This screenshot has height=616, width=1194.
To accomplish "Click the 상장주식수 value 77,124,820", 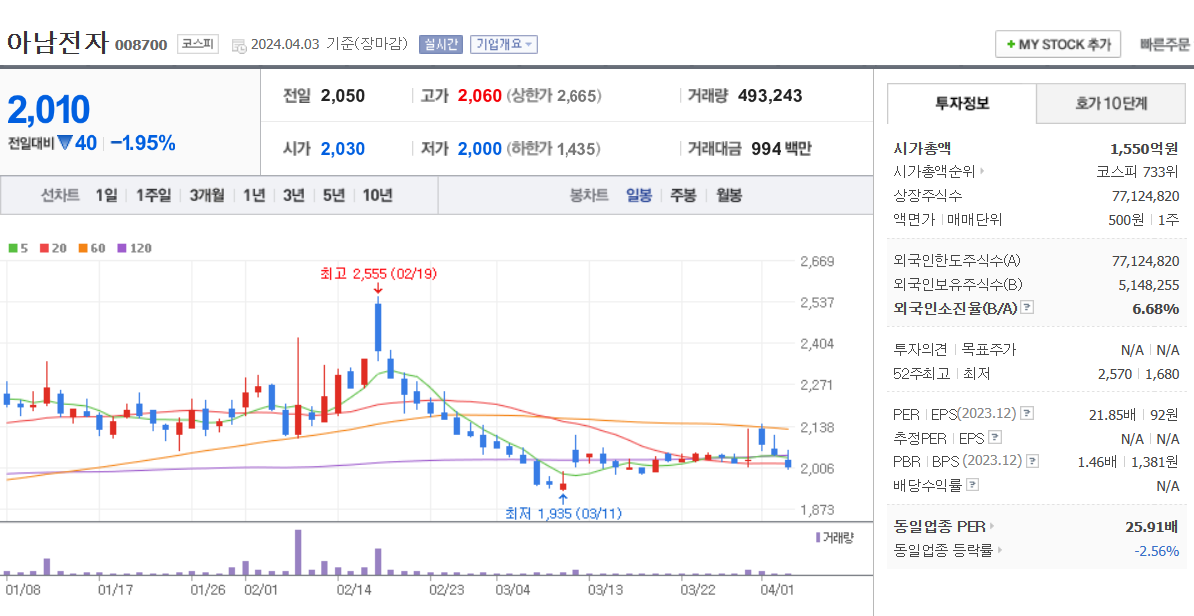I will tap(1145, 196).
